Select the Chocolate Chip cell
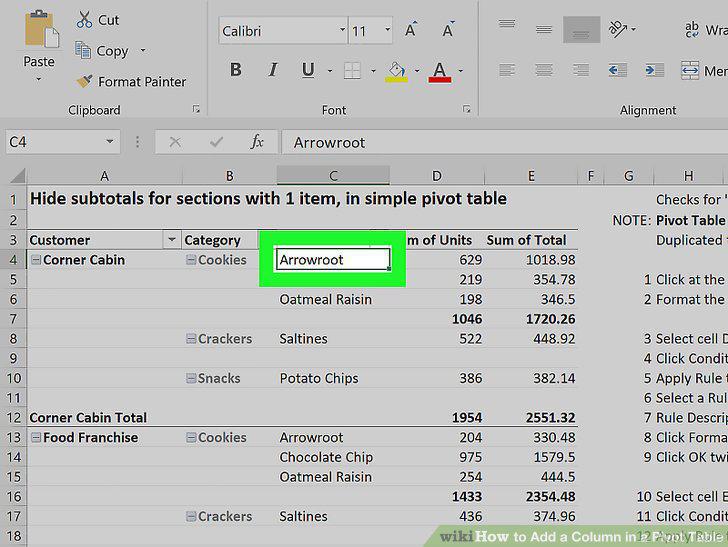Screen dimensions: 728x547 (333, 457)
